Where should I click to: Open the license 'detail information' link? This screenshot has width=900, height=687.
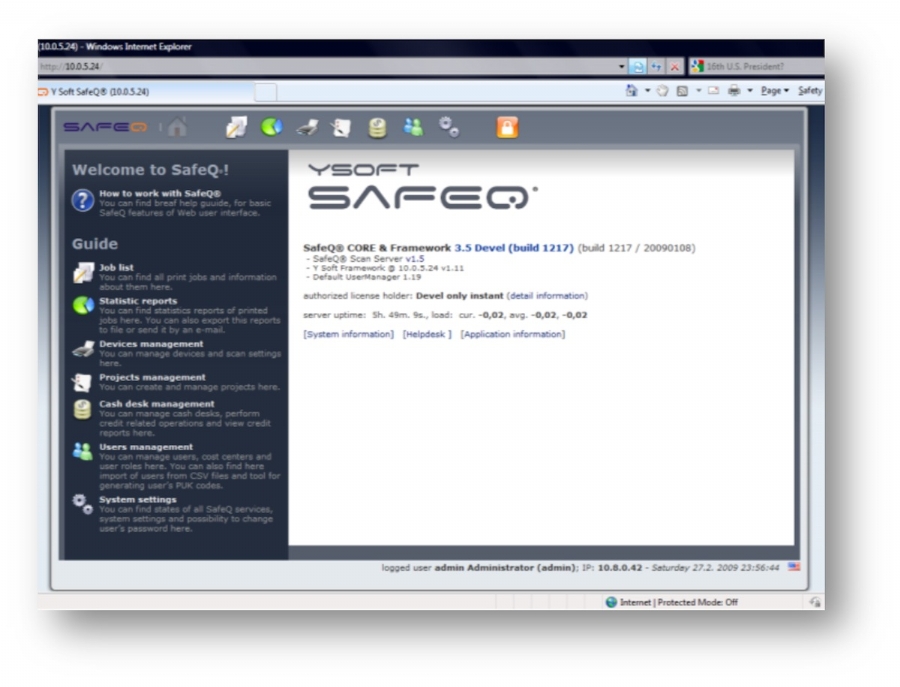click(547, 296)
